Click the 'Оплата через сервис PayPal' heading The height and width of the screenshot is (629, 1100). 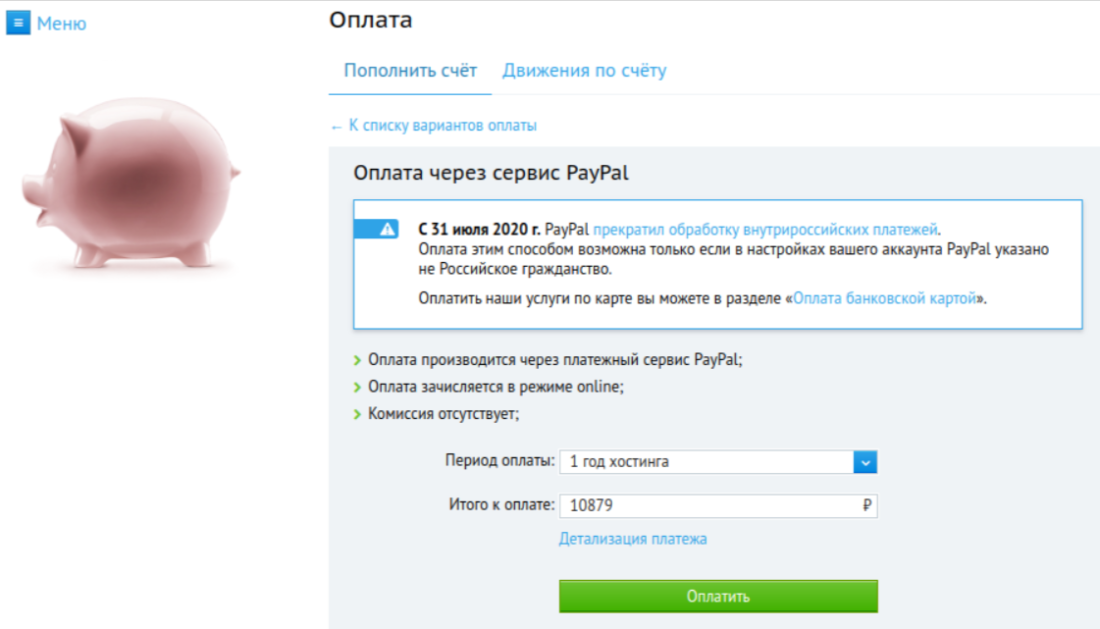(x=491, y=173)
